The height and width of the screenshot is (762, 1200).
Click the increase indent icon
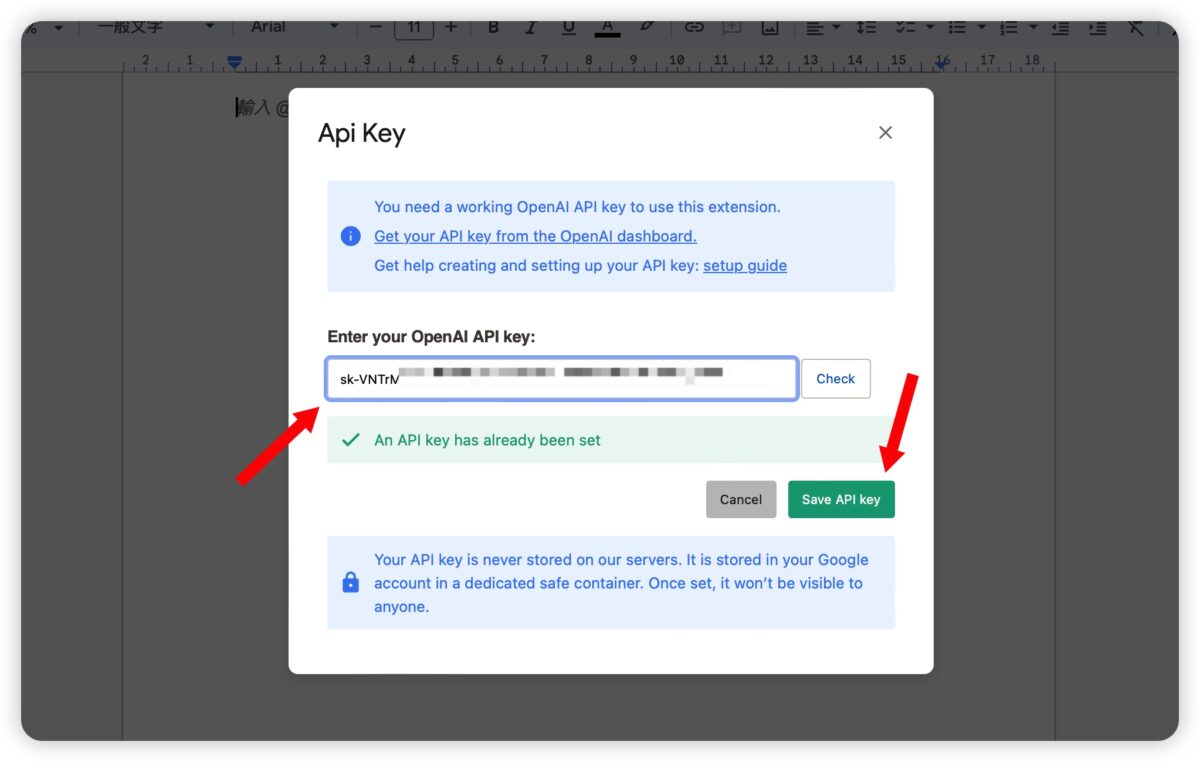point(1098,27)
